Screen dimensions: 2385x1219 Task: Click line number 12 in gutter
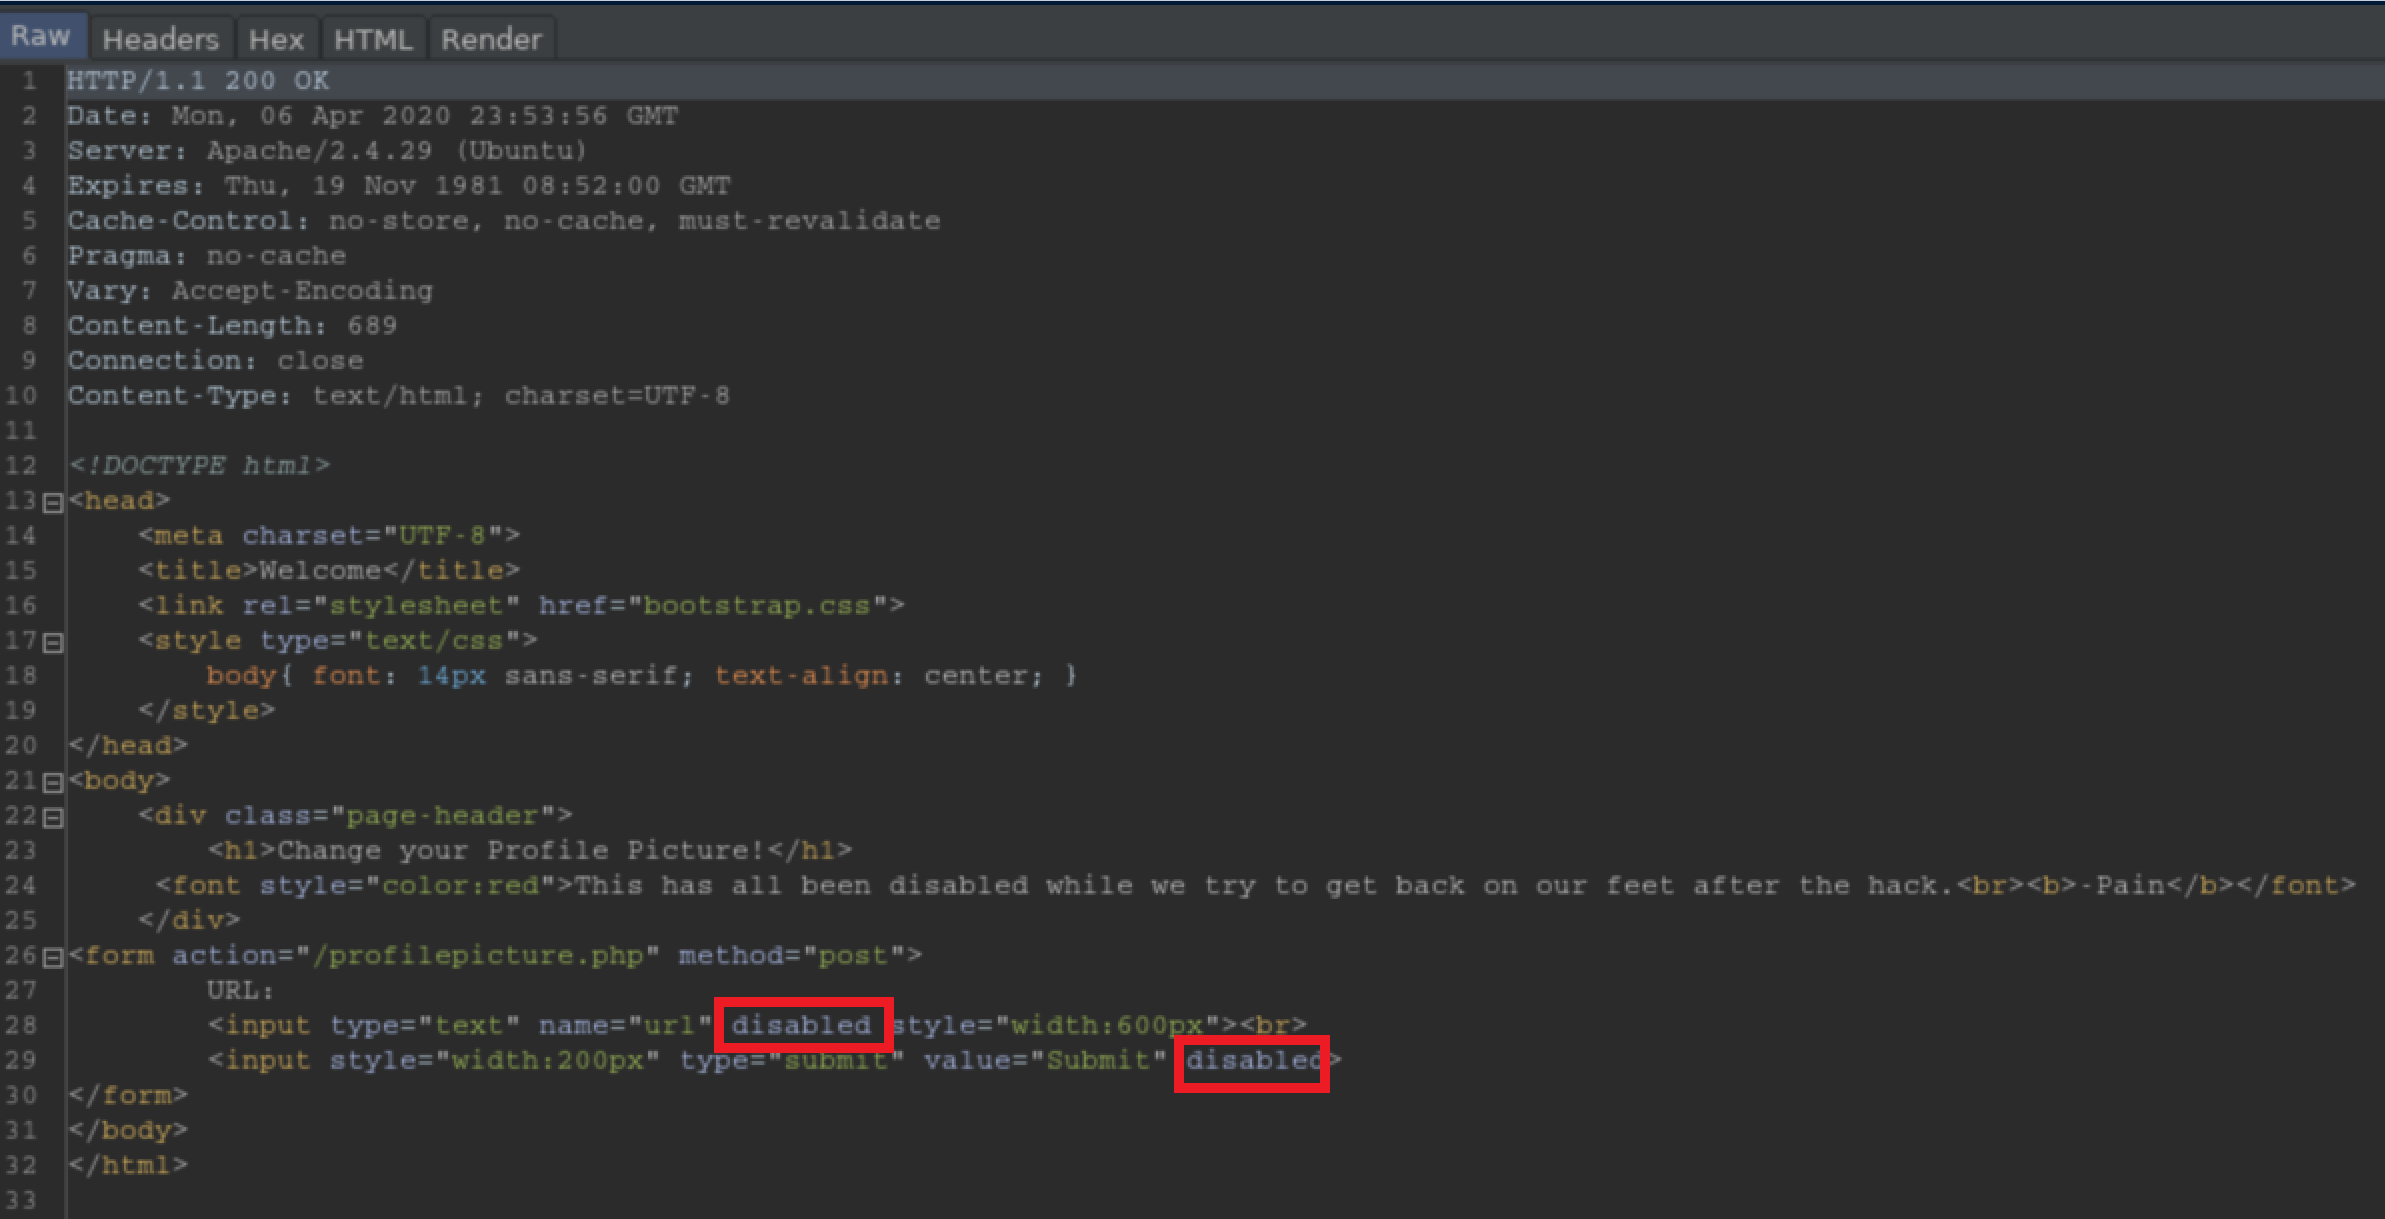[x=22, y=466]
